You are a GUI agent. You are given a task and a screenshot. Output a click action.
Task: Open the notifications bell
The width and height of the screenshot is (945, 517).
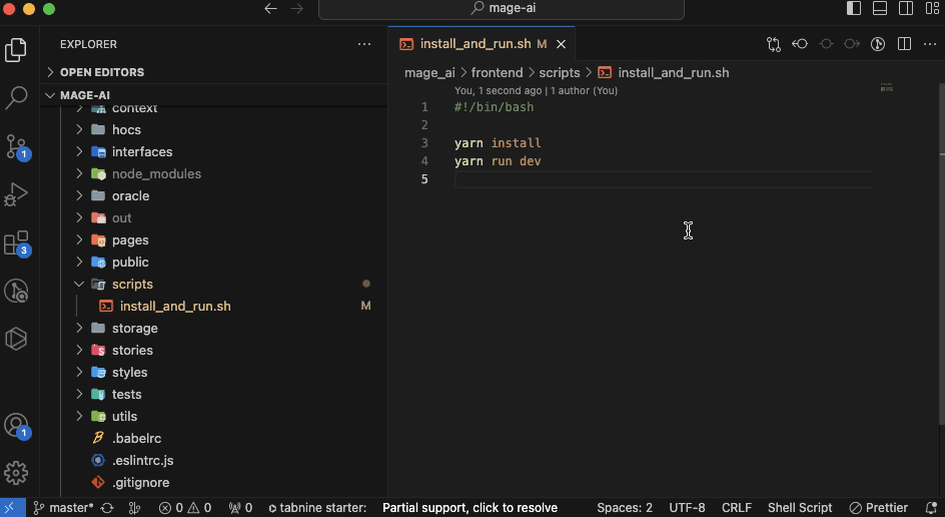click(x=931, y=508)
